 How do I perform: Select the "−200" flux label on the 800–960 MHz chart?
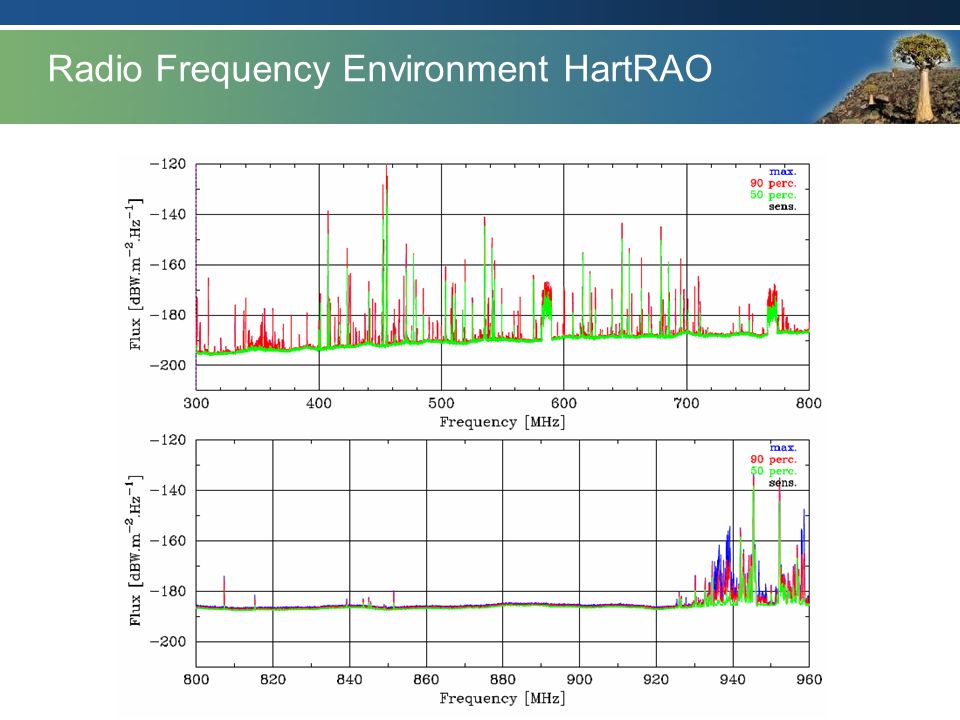[168, 641]
